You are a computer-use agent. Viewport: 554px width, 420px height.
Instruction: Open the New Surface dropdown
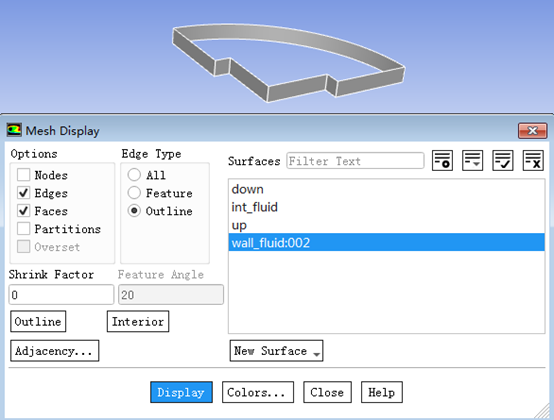tap(276, 351)
